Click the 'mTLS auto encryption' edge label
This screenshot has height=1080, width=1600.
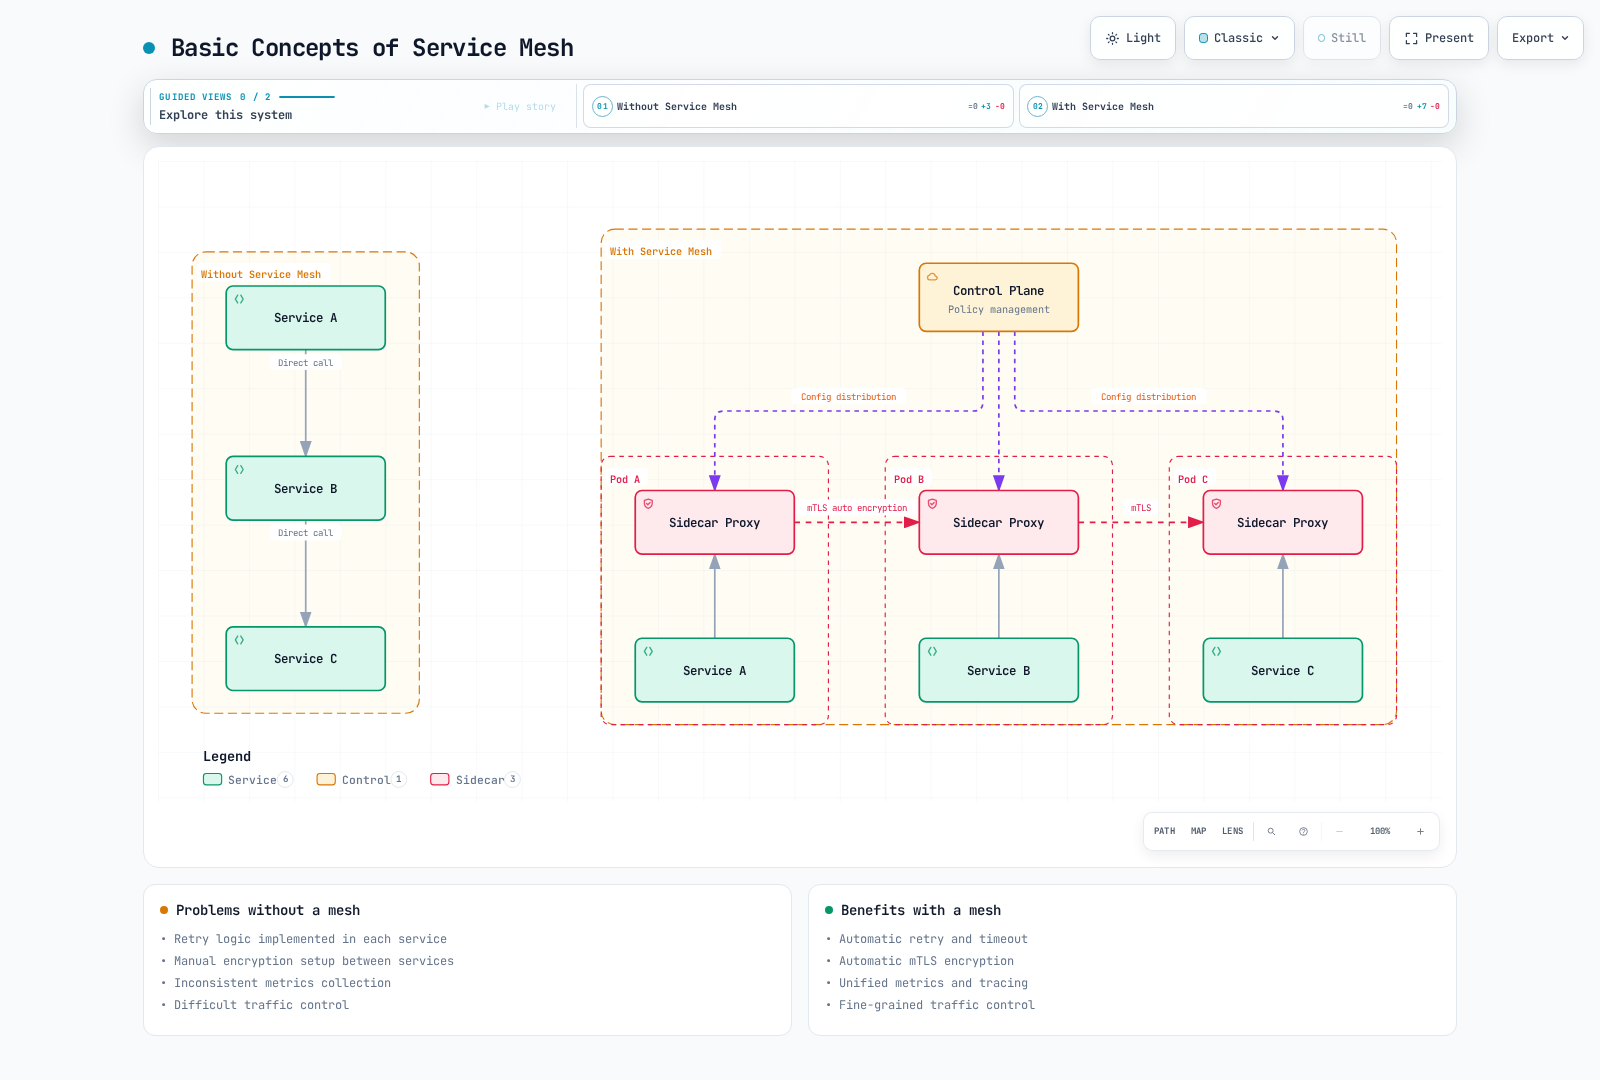pos(857,508)
